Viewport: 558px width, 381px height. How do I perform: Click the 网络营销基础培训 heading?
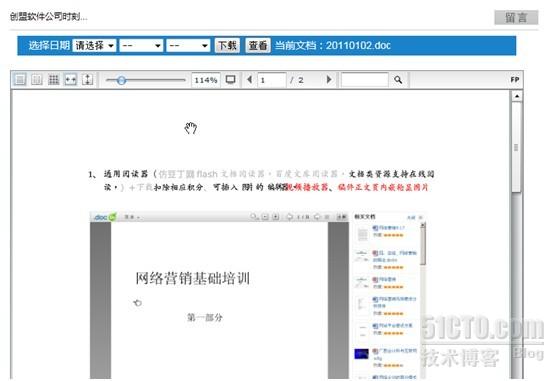[193, 278]
